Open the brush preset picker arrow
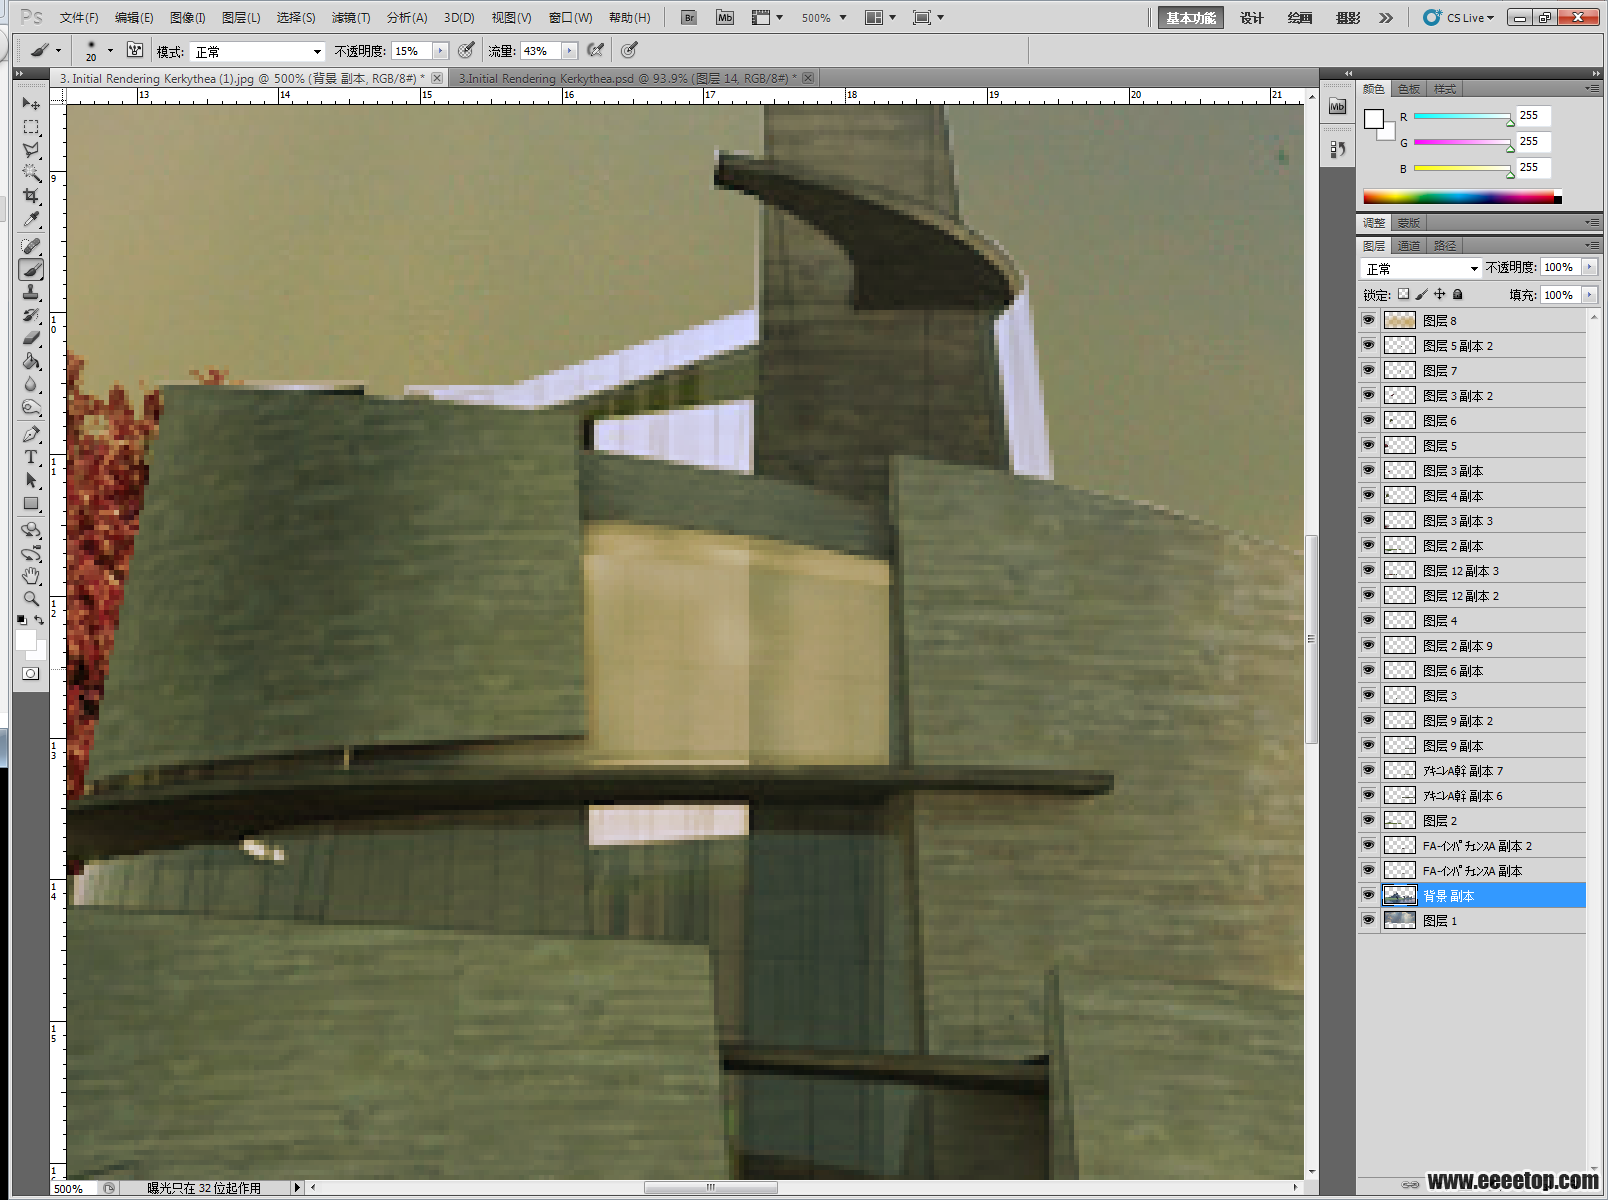This screenshot has height=1200, width=1608. pyautogui.click(x=110, y=50)
